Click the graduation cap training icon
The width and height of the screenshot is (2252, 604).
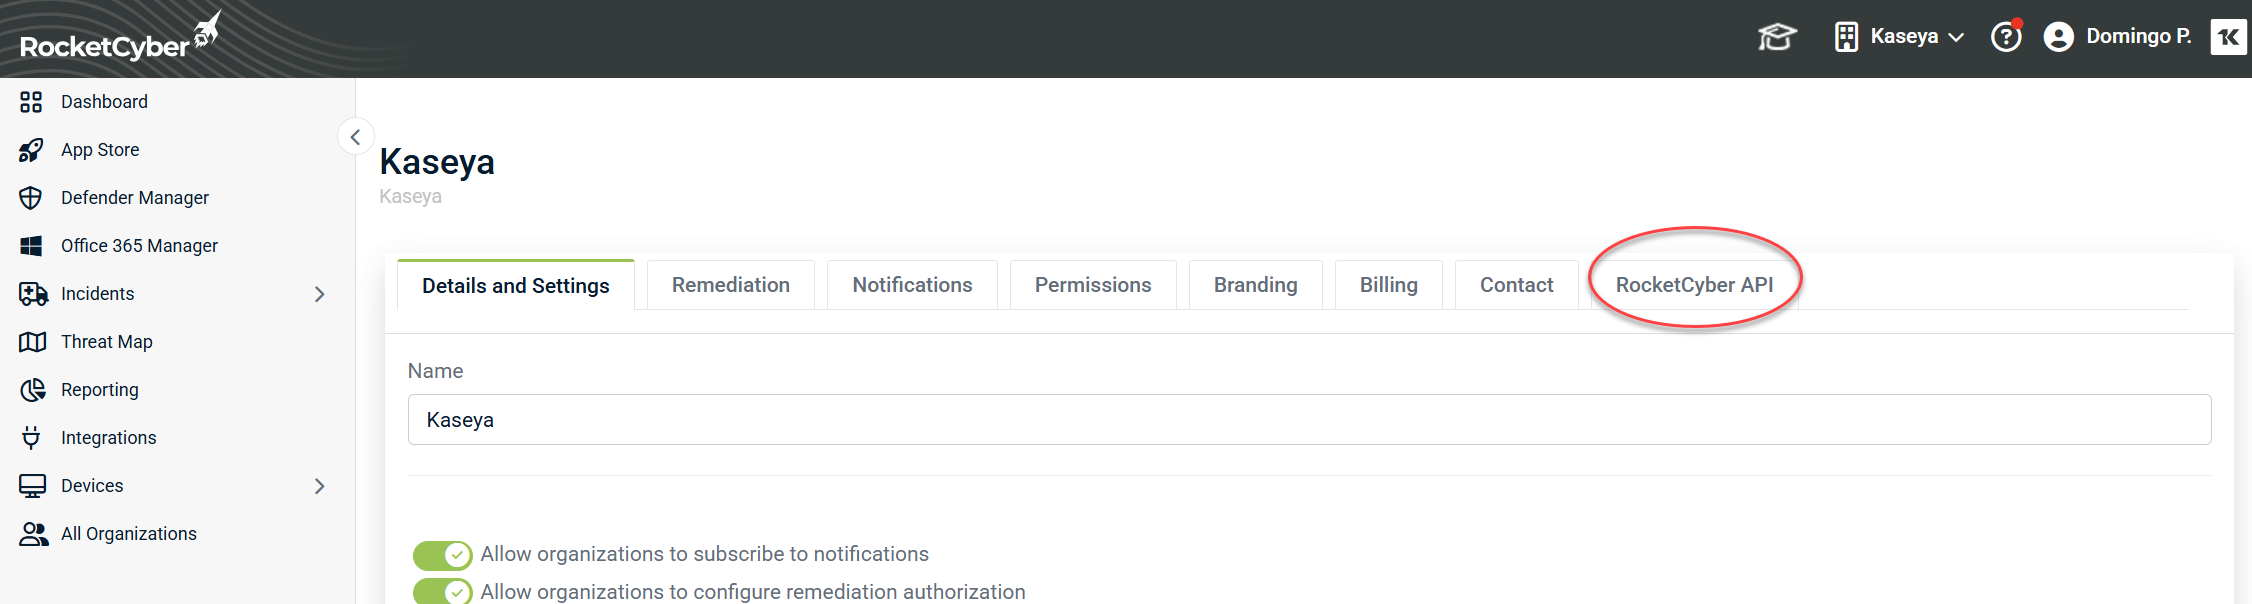[x=1777, y=37]
